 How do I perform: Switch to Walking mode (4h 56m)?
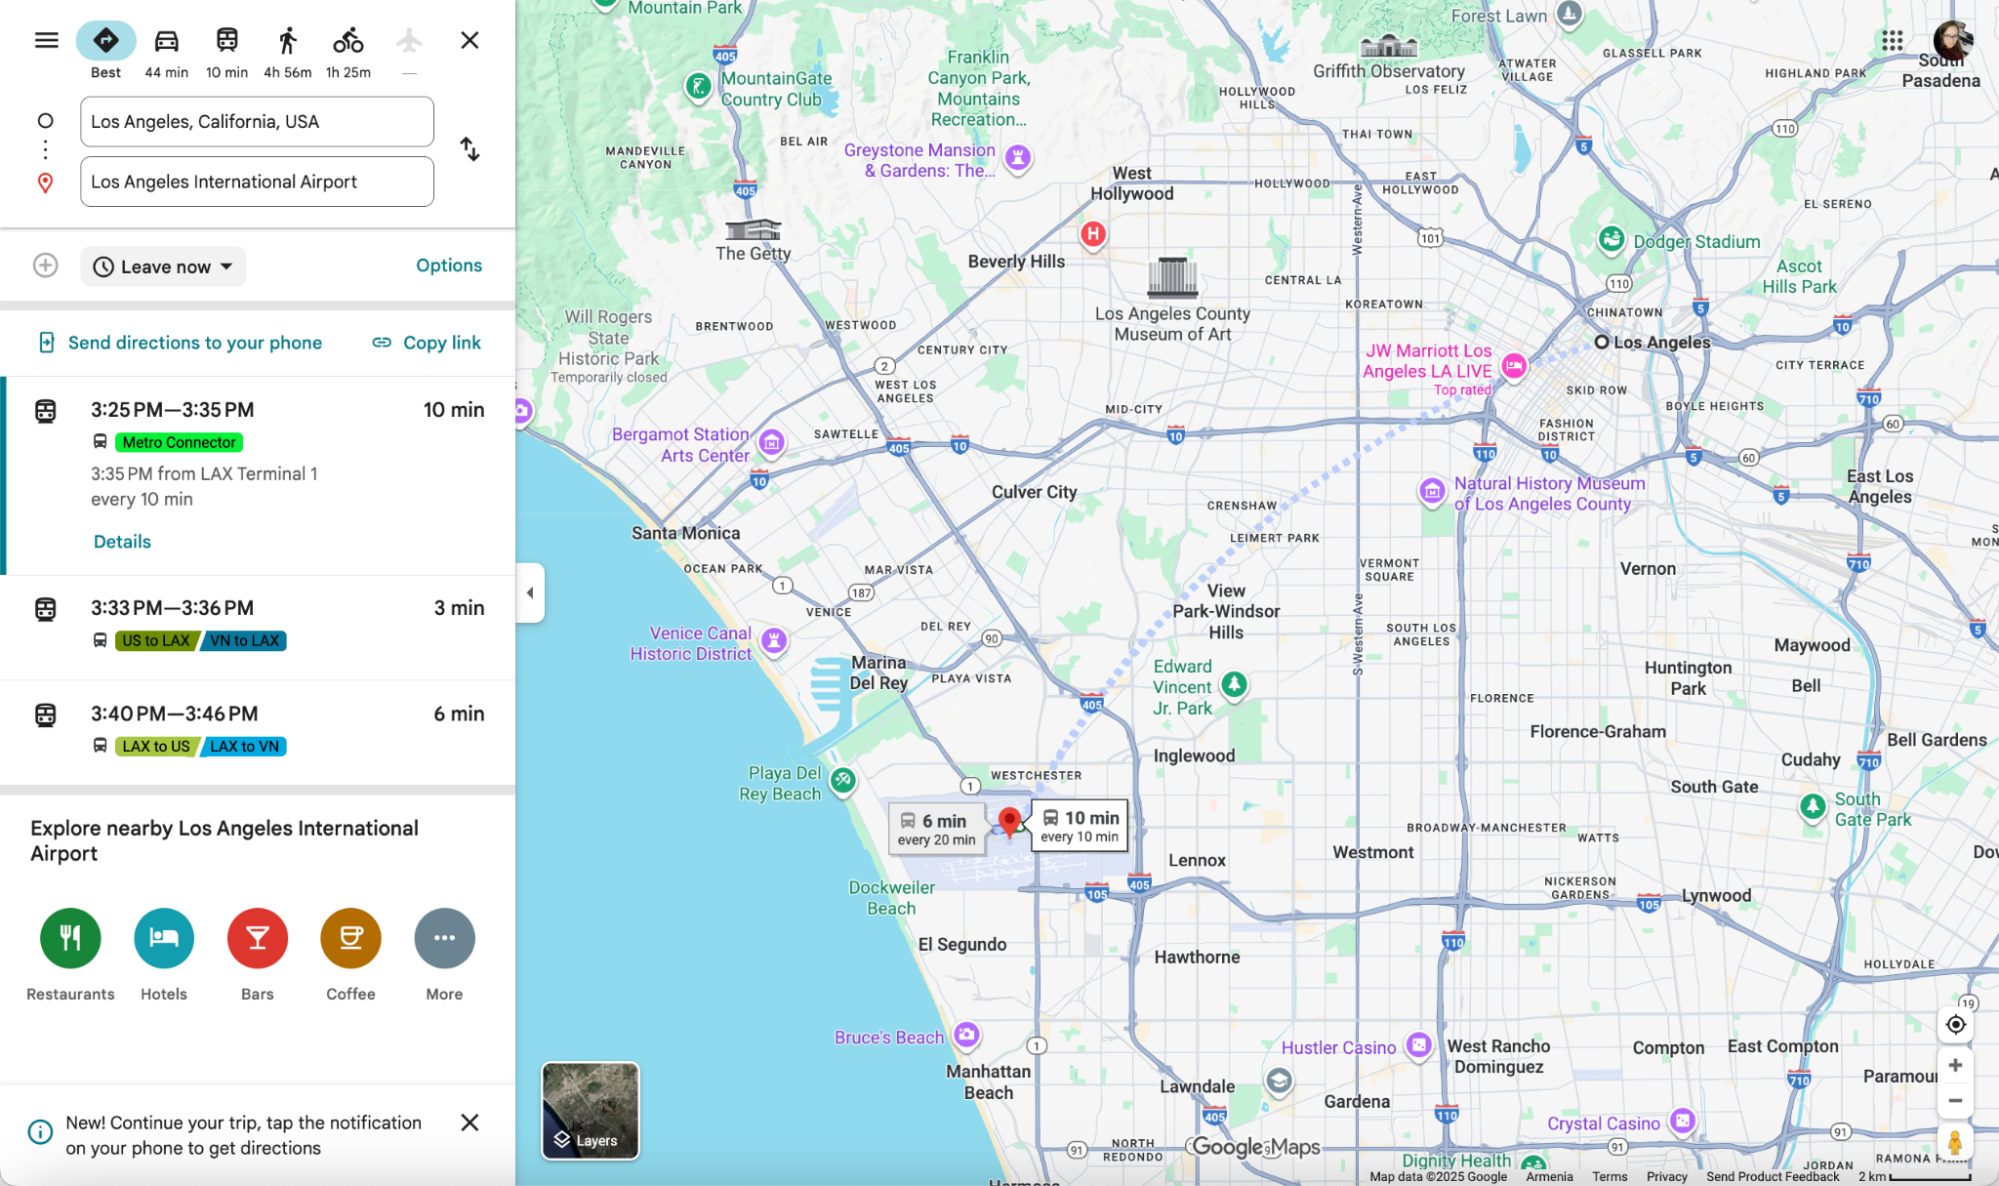coord(288,51)
